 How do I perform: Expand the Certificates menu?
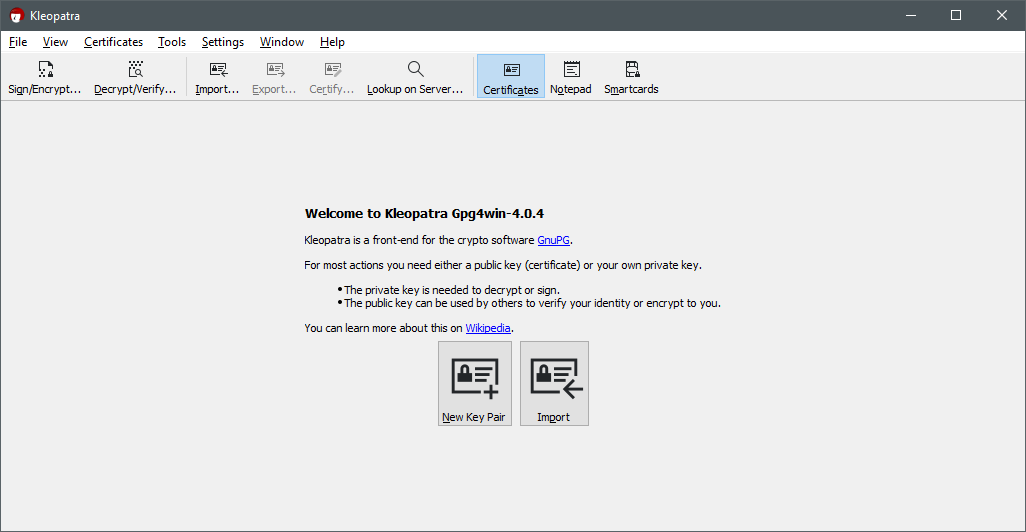[x=113, y=42]
